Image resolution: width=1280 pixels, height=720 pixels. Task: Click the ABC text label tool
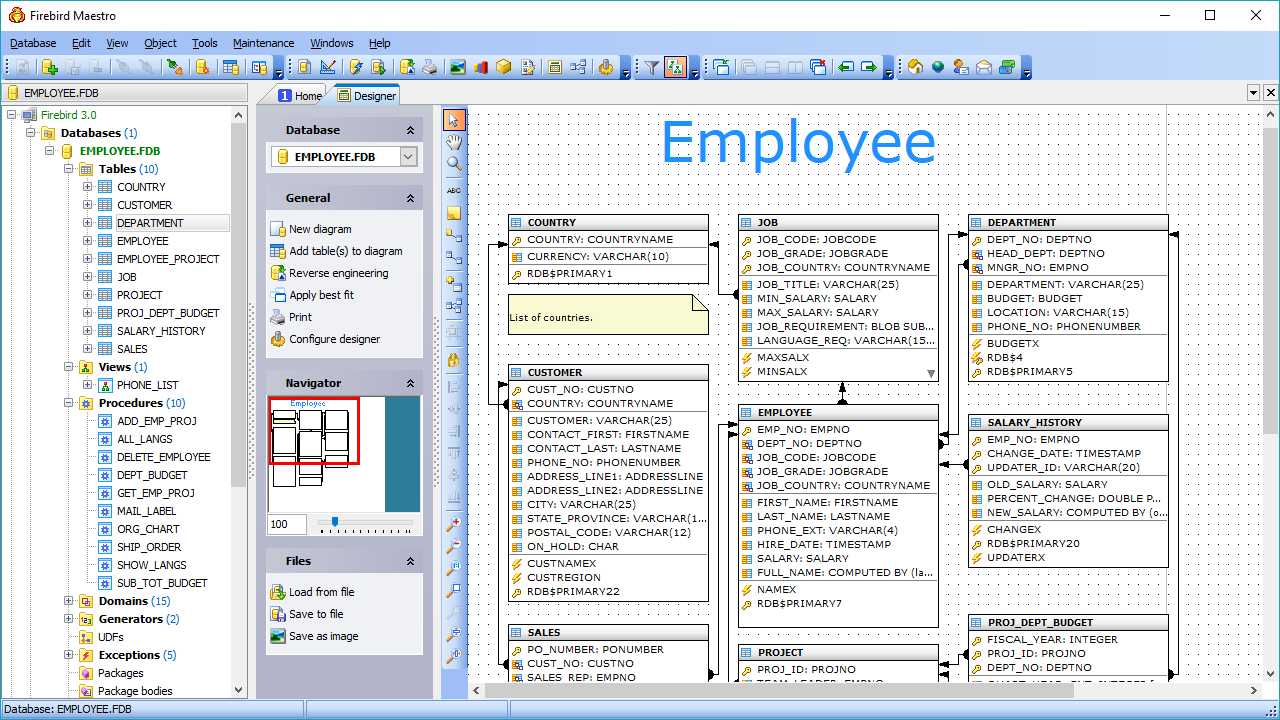(x=454, y=189)
